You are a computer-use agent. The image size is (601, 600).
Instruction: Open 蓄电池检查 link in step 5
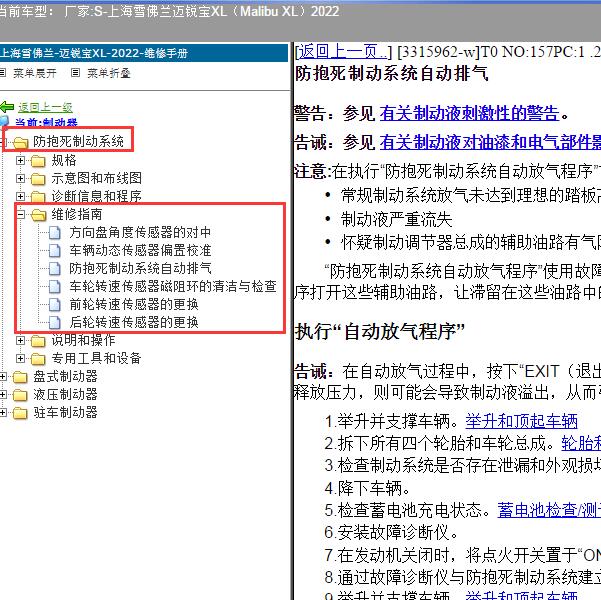[x=549, y=510]
